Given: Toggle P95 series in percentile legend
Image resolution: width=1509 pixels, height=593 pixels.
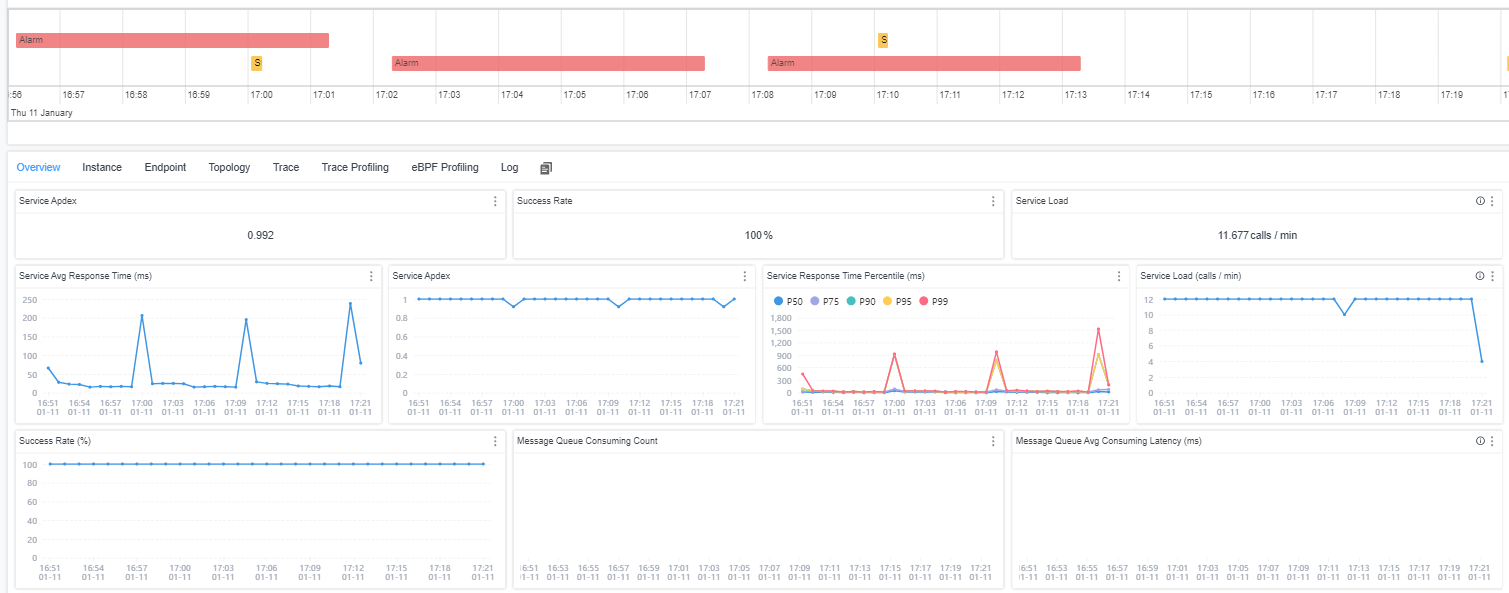Looking at the screenshot, I should [899, 301].
